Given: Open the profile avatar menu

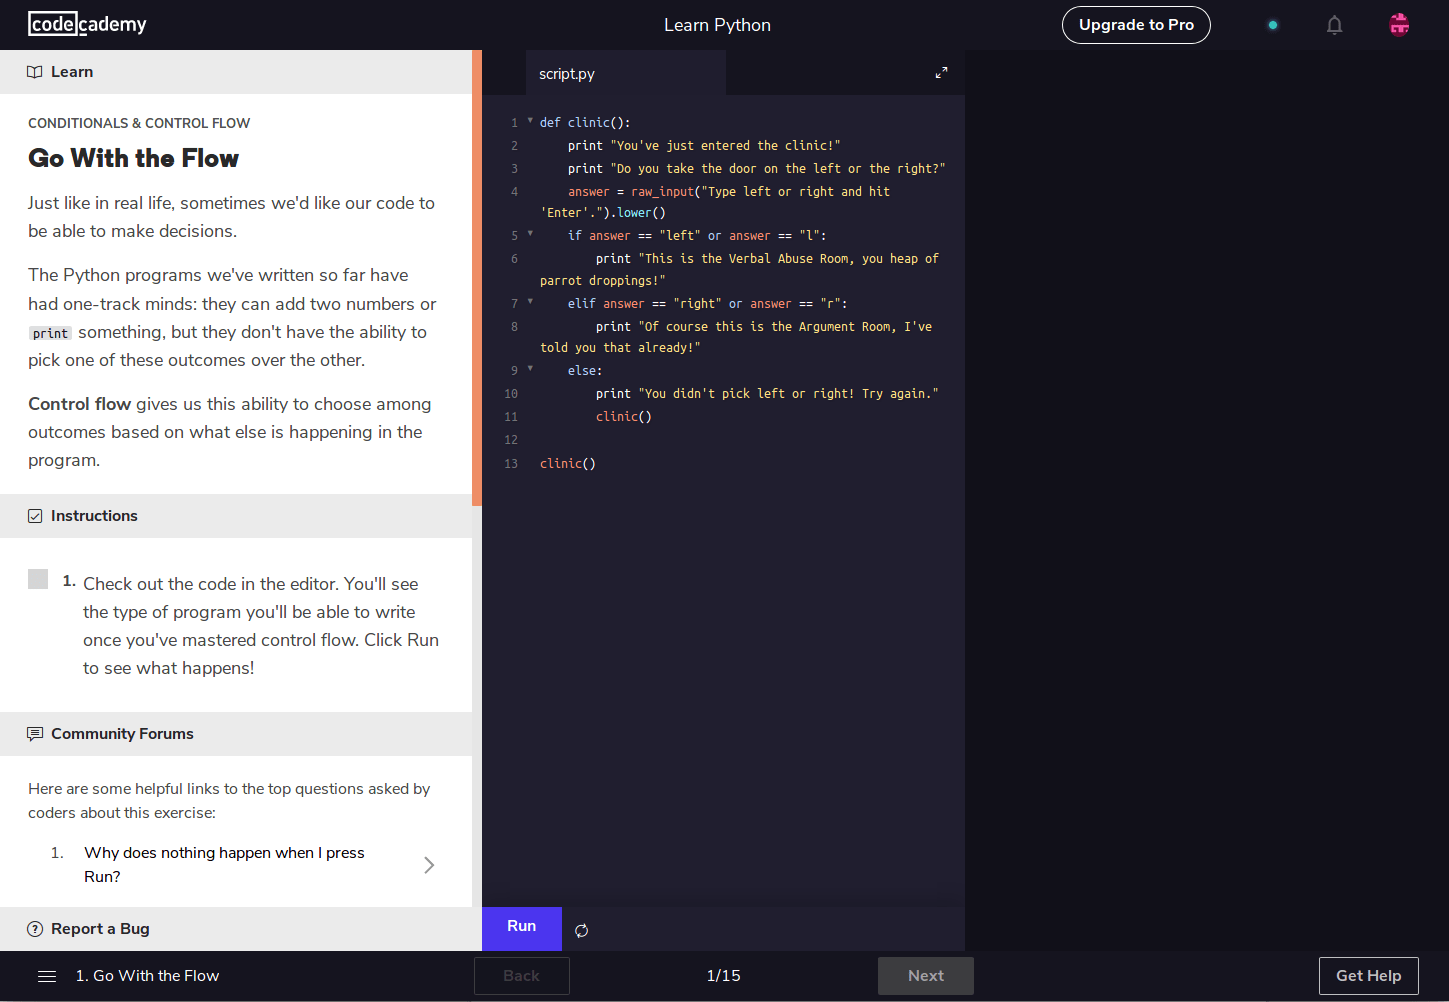Looking at the screenshot, I should (1399, 24).
